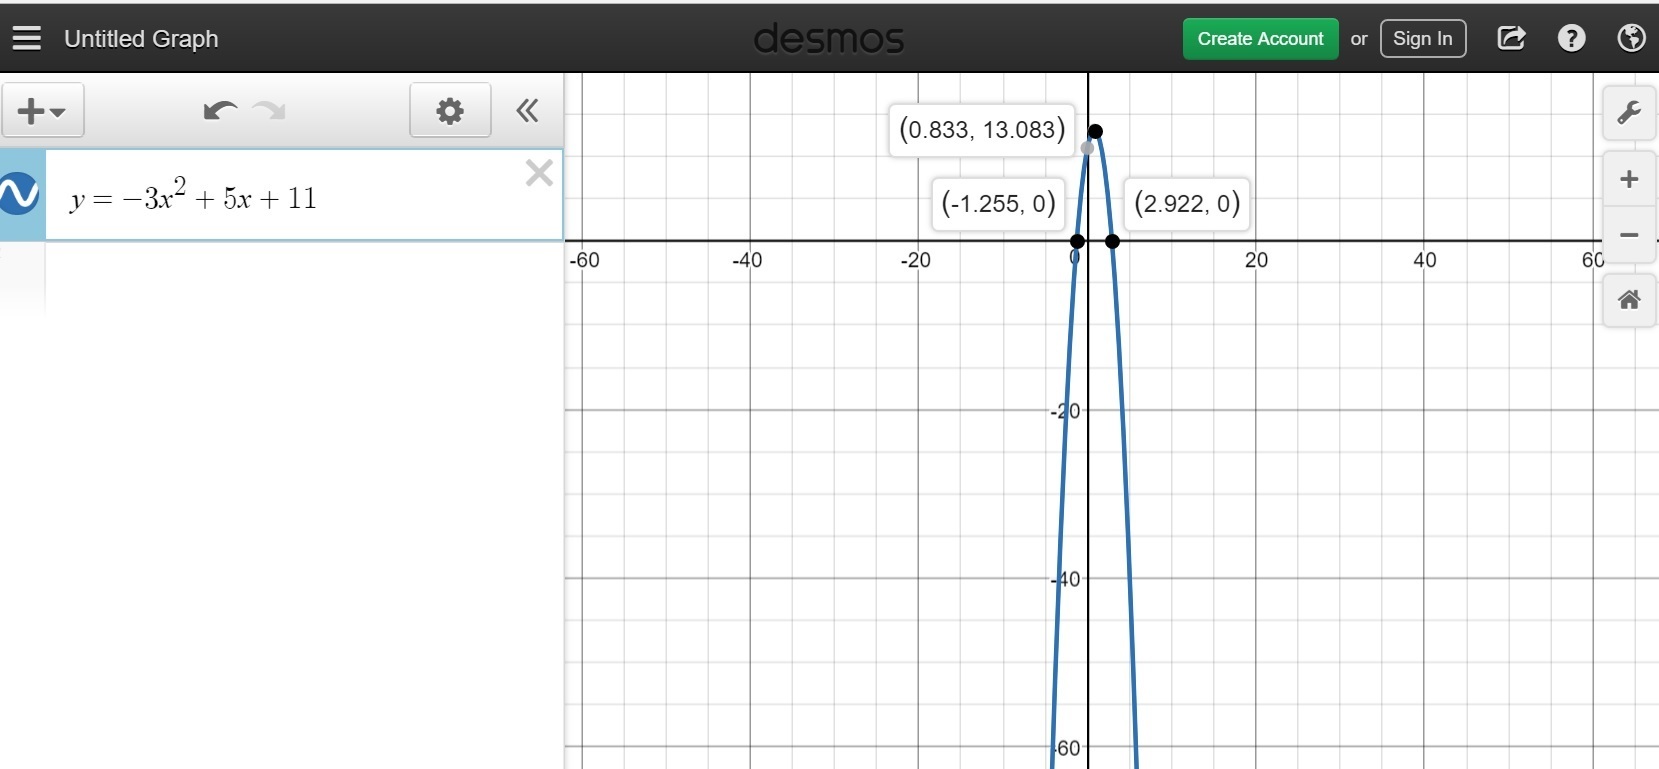Open the Help question mark icon
The image size is (1659, 769).
(x=1571, y=38)
